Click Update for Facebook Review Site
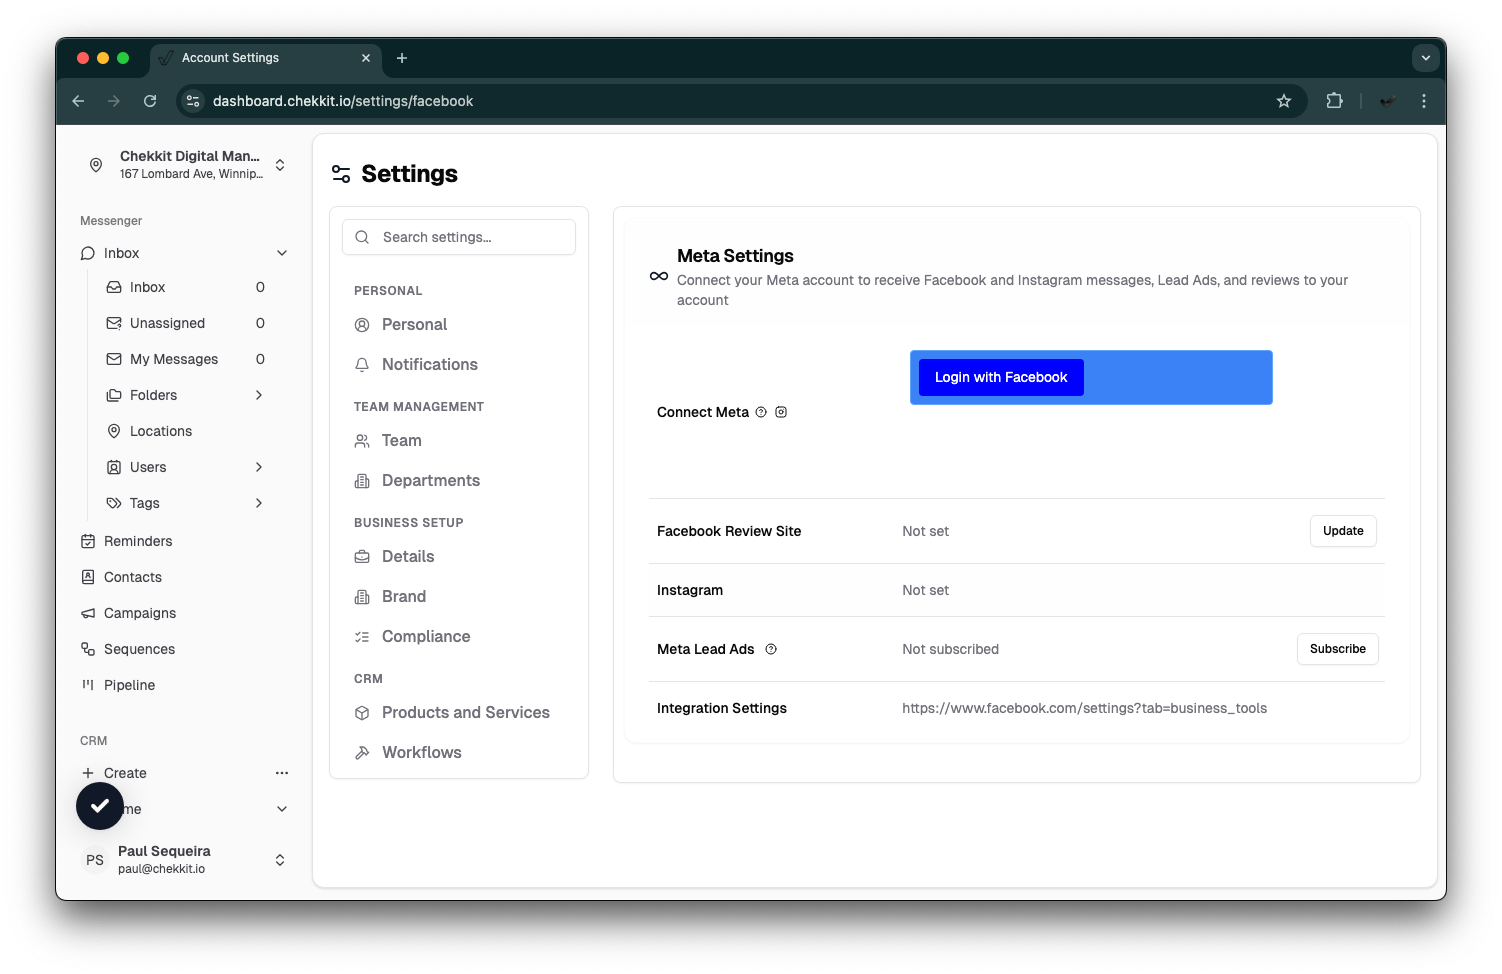This screenshot has height=974, width=1502. pos(1343,531)
